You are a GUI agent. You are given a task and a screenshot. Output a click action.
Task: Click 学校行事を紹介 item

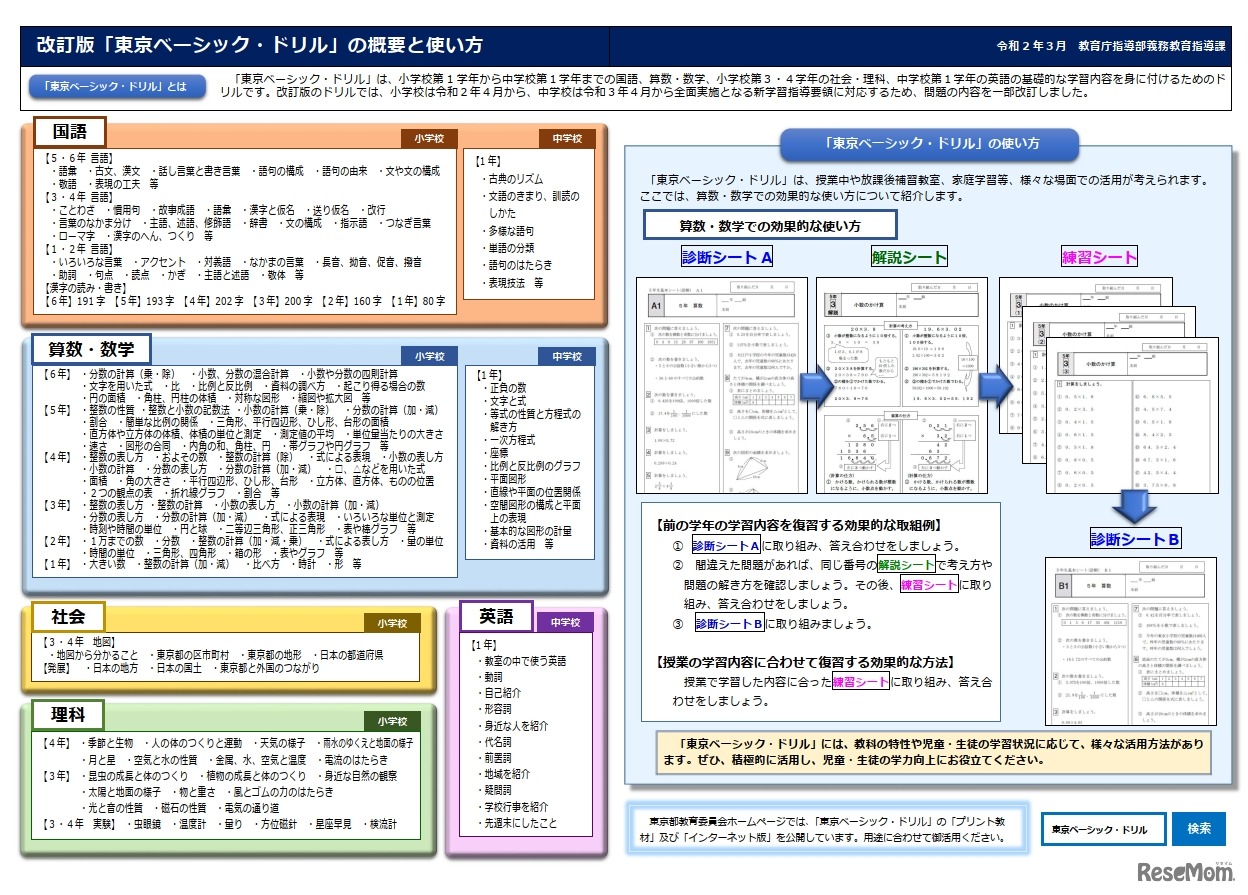click(x=517, y=807)
